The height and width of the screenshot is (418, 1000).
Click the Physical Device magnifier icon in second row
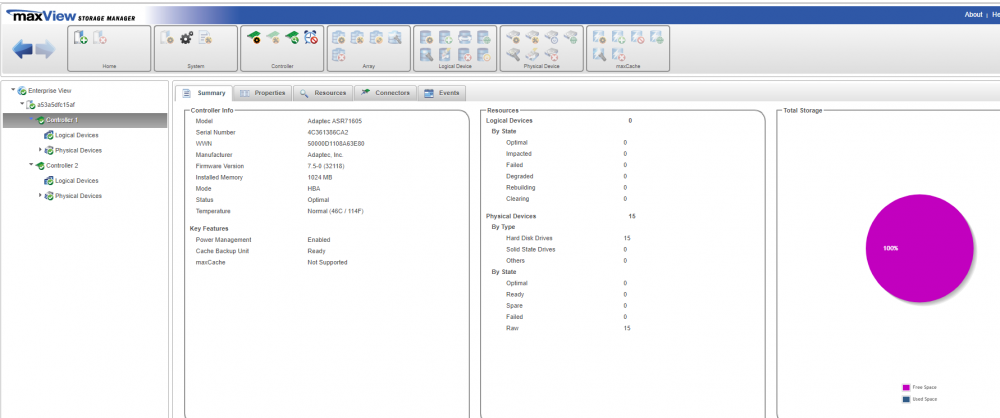(x=514, y=55)
